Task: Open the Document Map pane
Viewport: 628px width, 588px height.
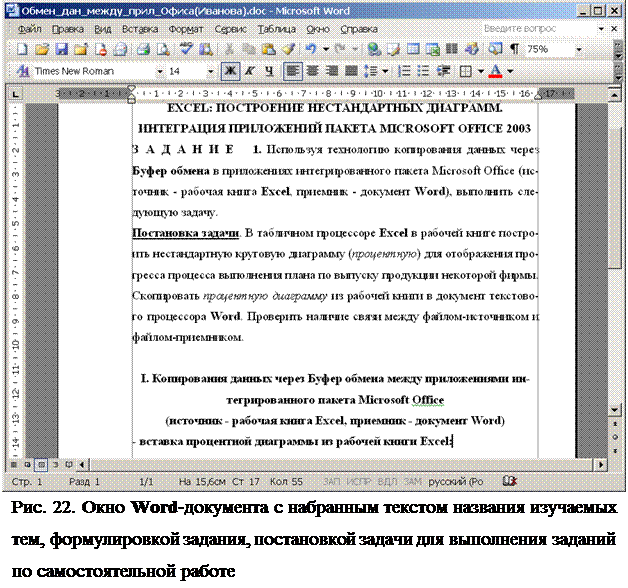Action: tap(495, 49)
